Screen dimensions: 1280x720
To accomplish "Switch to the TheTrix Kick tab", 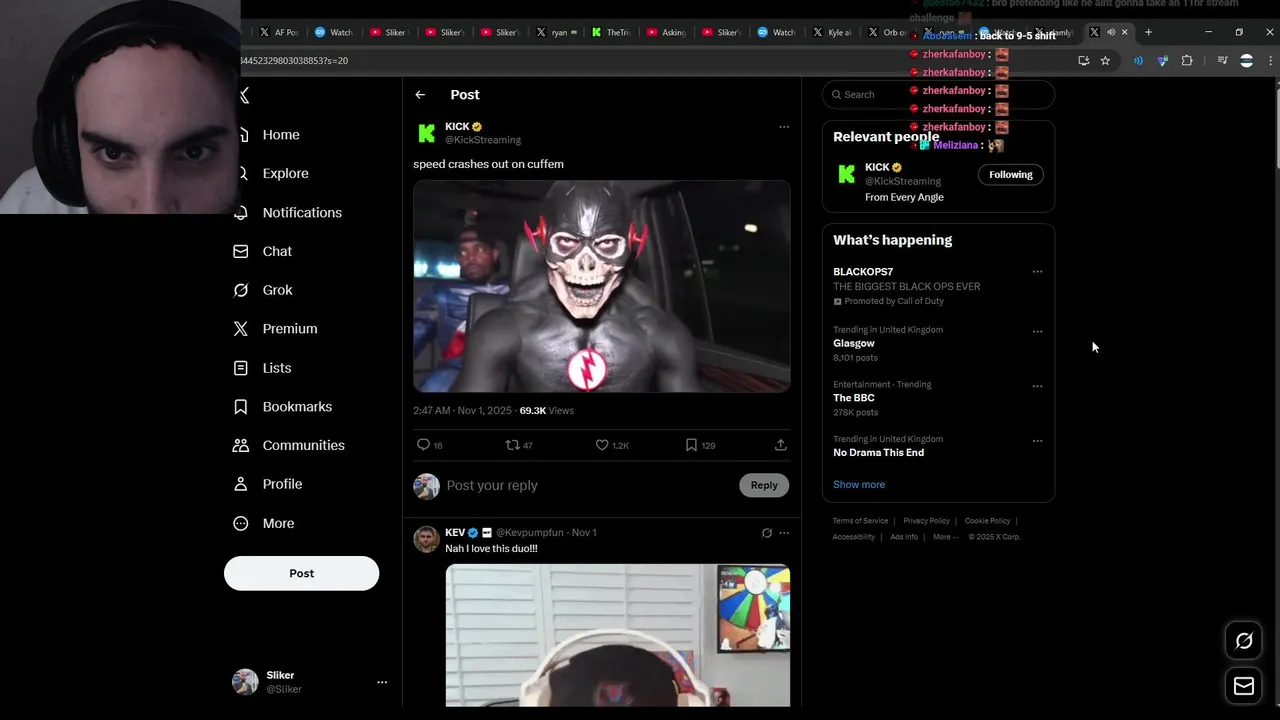I will click(612, 32).
